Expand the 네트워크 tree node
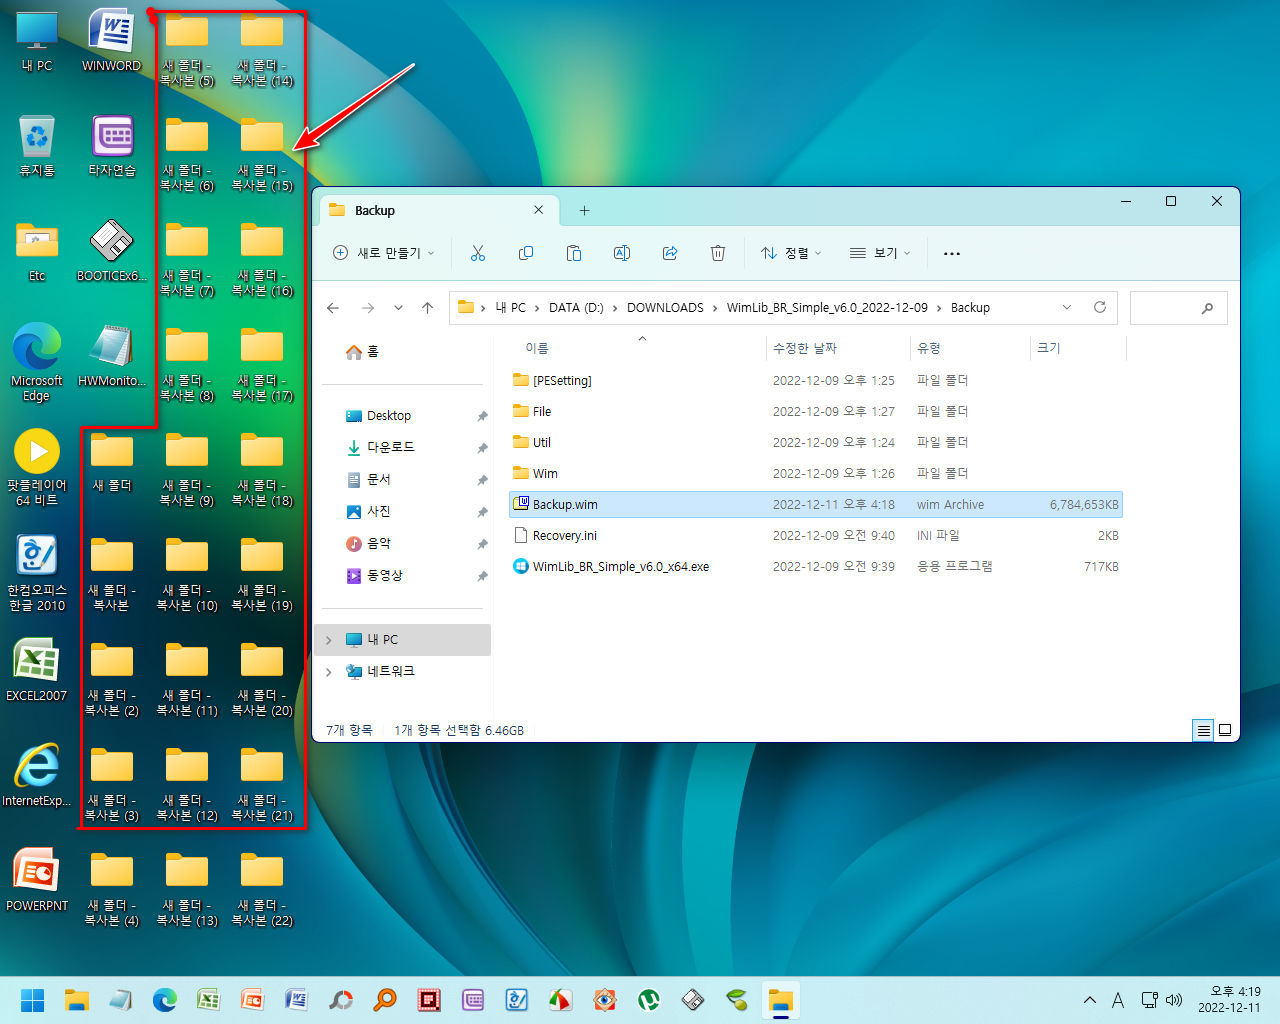1280x1024 pixels. pyautogui.click(x=328, y=672)
